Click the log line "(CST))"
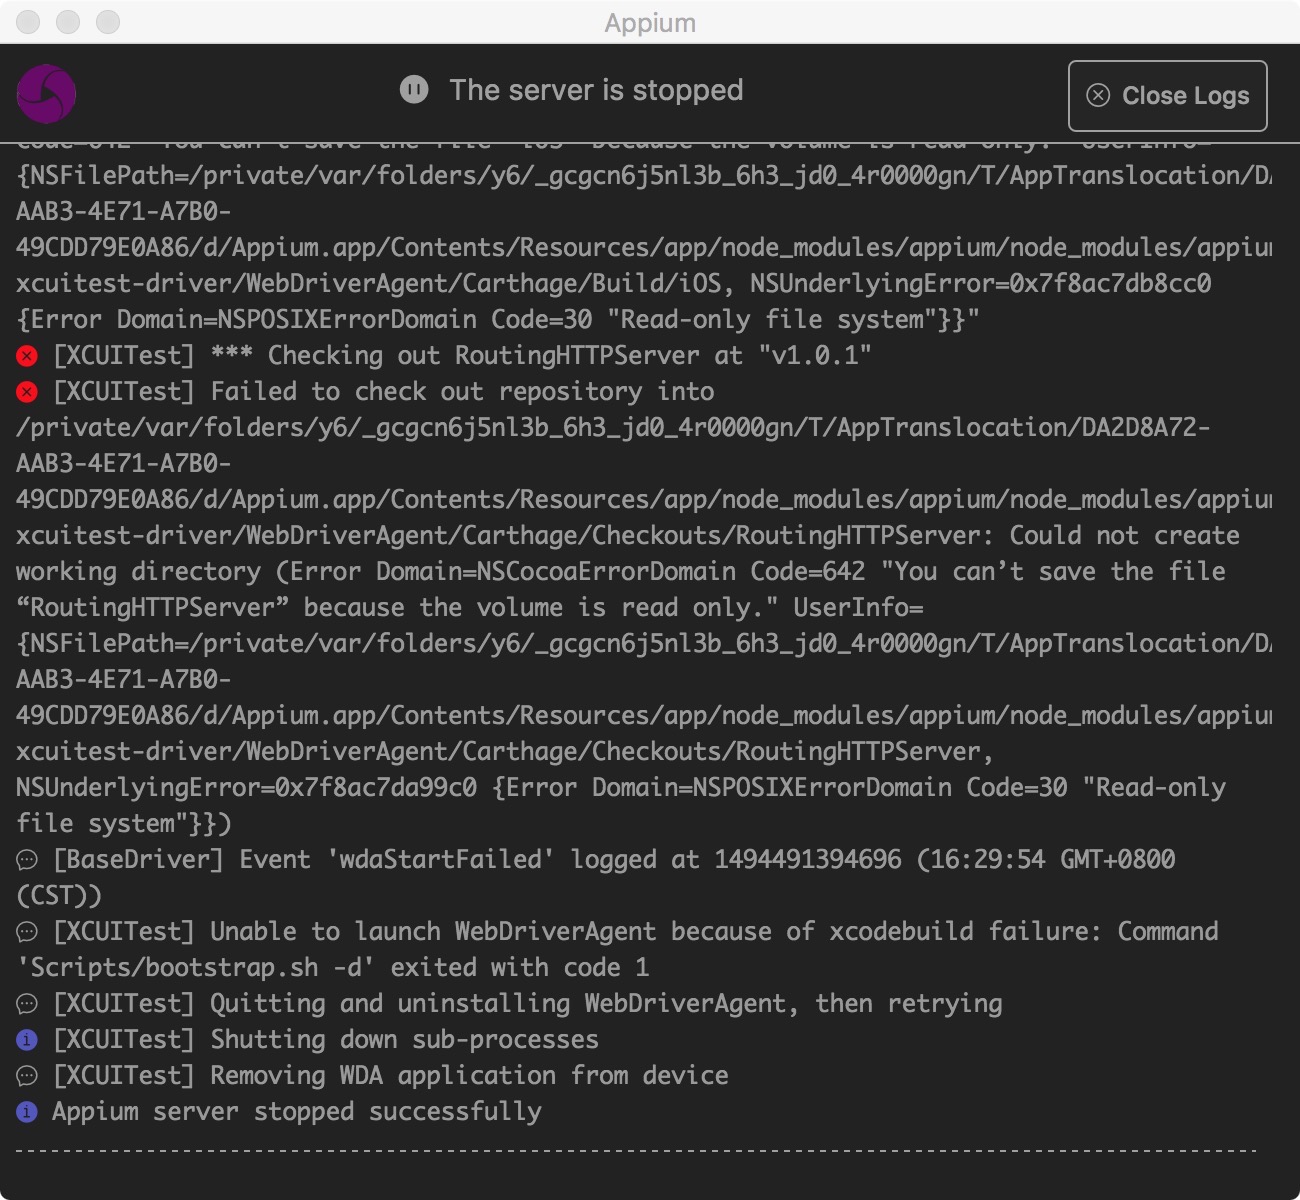The image size is (1300, 1200). pos(59,896)
